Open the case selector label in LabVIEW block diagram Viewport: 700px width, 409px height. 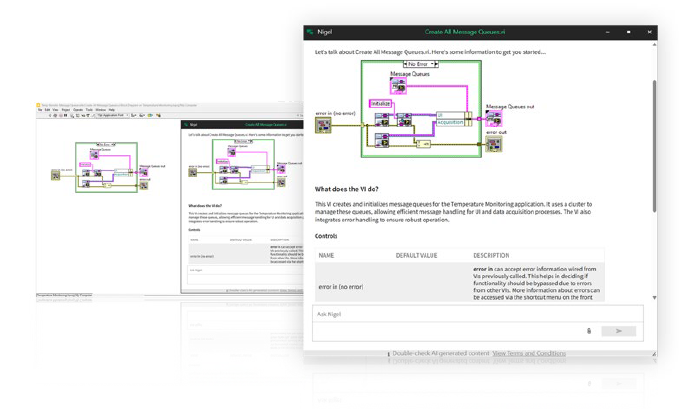[106, 145]
